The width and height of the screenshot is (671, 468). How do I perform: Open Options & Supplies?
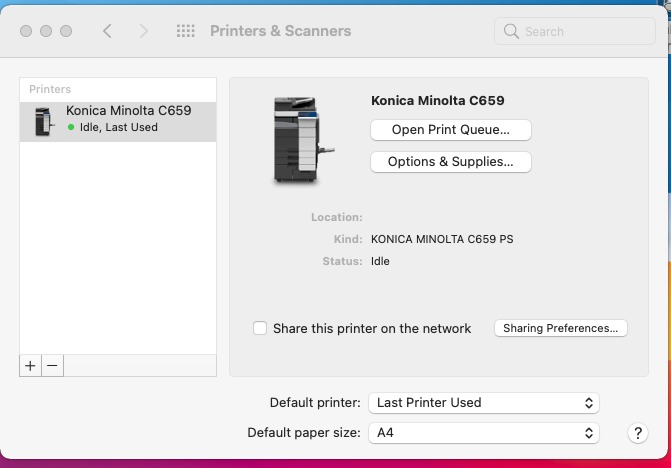point(450,161)
